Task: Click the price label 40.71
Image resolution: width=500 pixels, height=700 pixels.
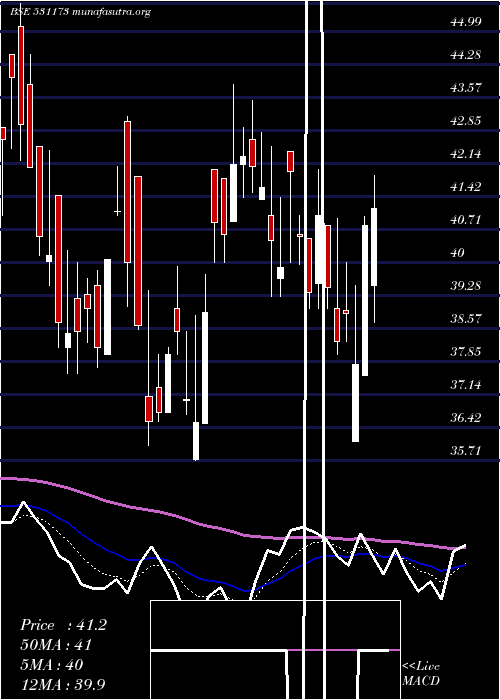Action: 466,220
